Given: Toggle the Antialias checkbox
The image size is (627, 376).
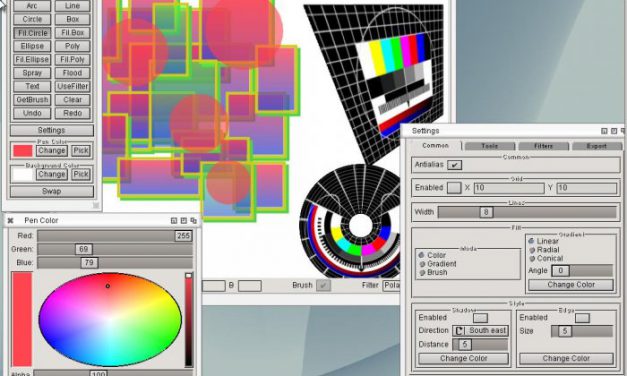Looking at the screenshot, I should 455,165.
